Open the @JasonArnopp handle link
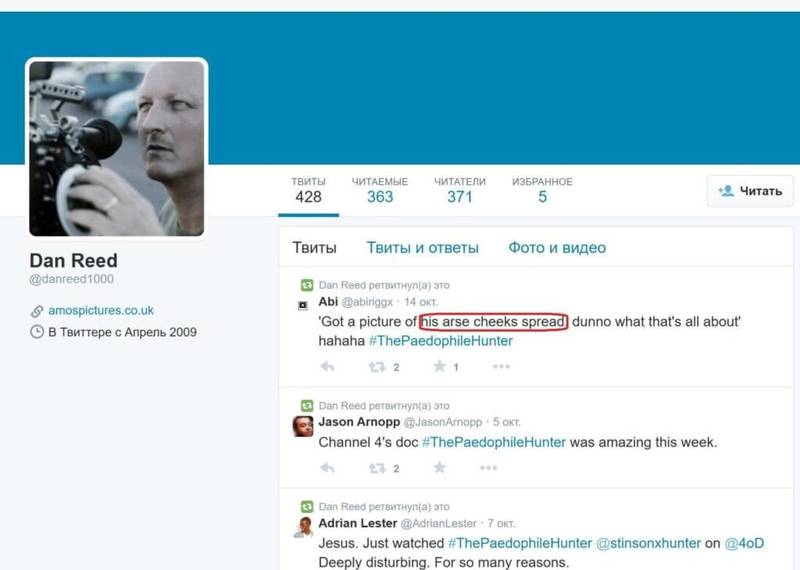Viewport: 800px width, 570px height. [442, 423]
